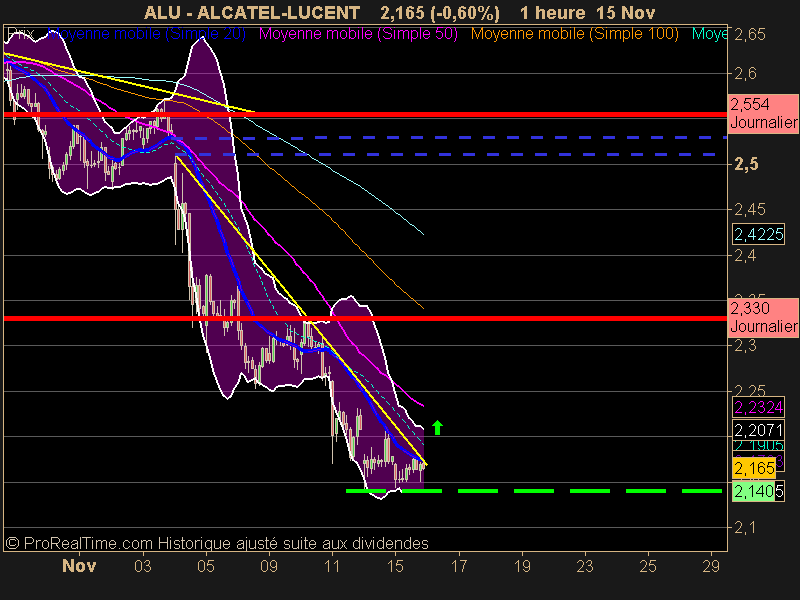
Task: Click the 2,3 price axis label
Action: pos(745,345)
